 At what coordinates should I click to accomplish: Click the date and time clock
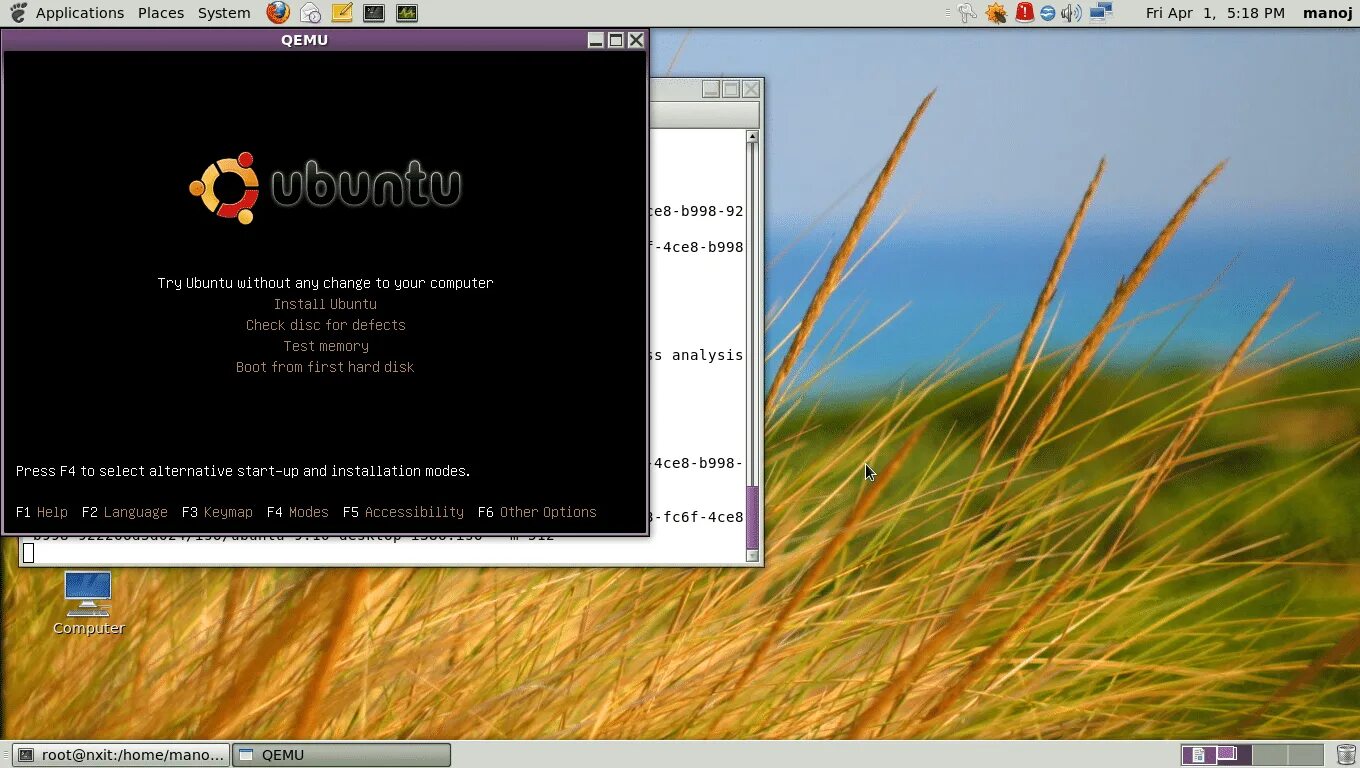pos(1215,13)
